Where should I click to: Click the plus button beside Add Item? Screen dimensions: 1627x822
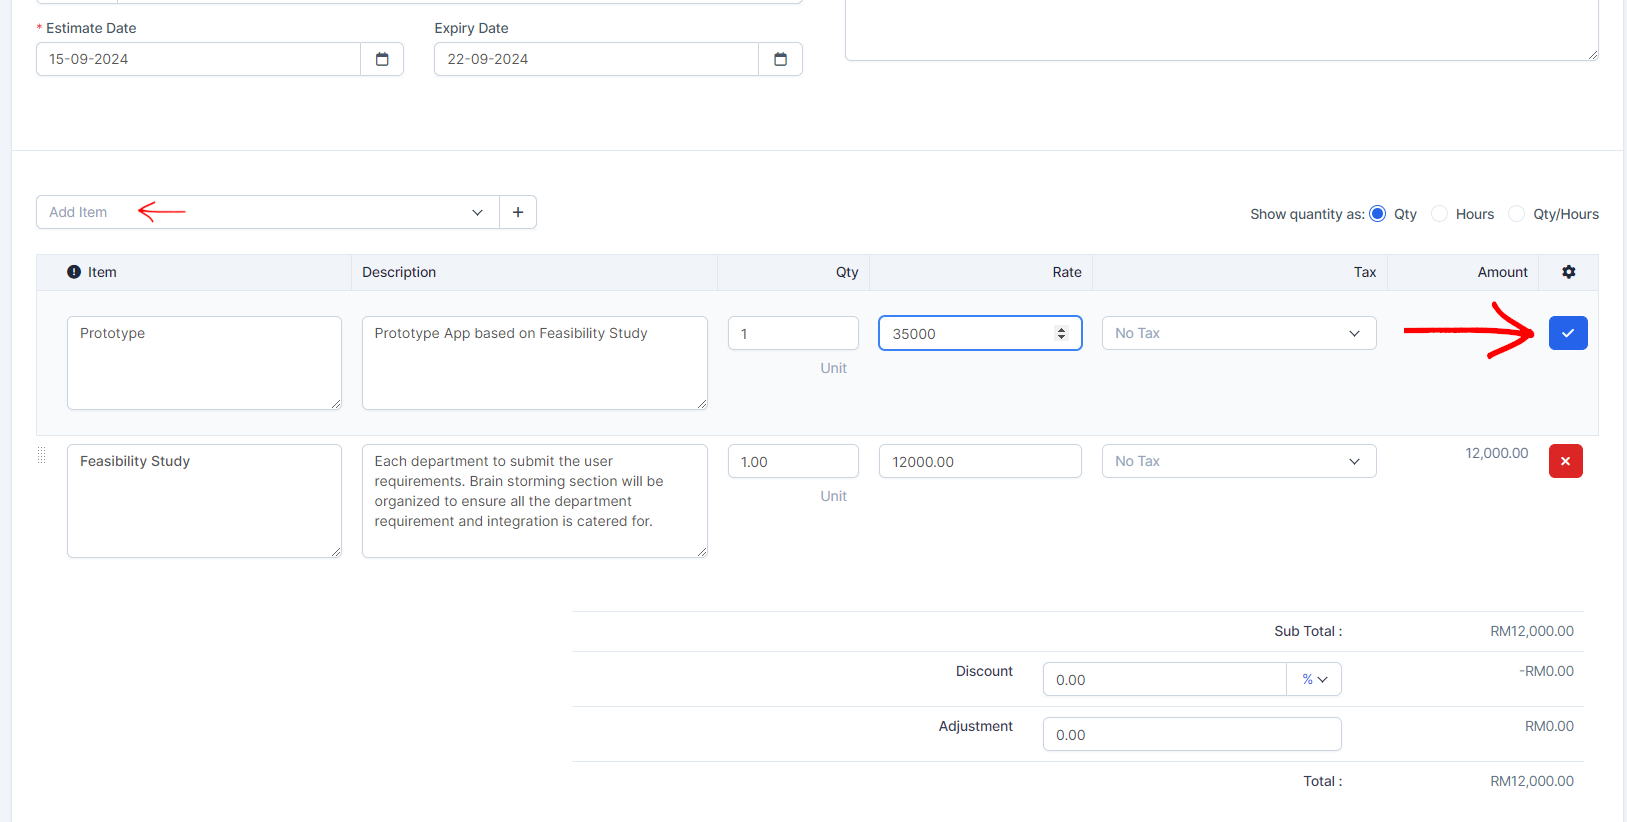[x=518, y=212]
